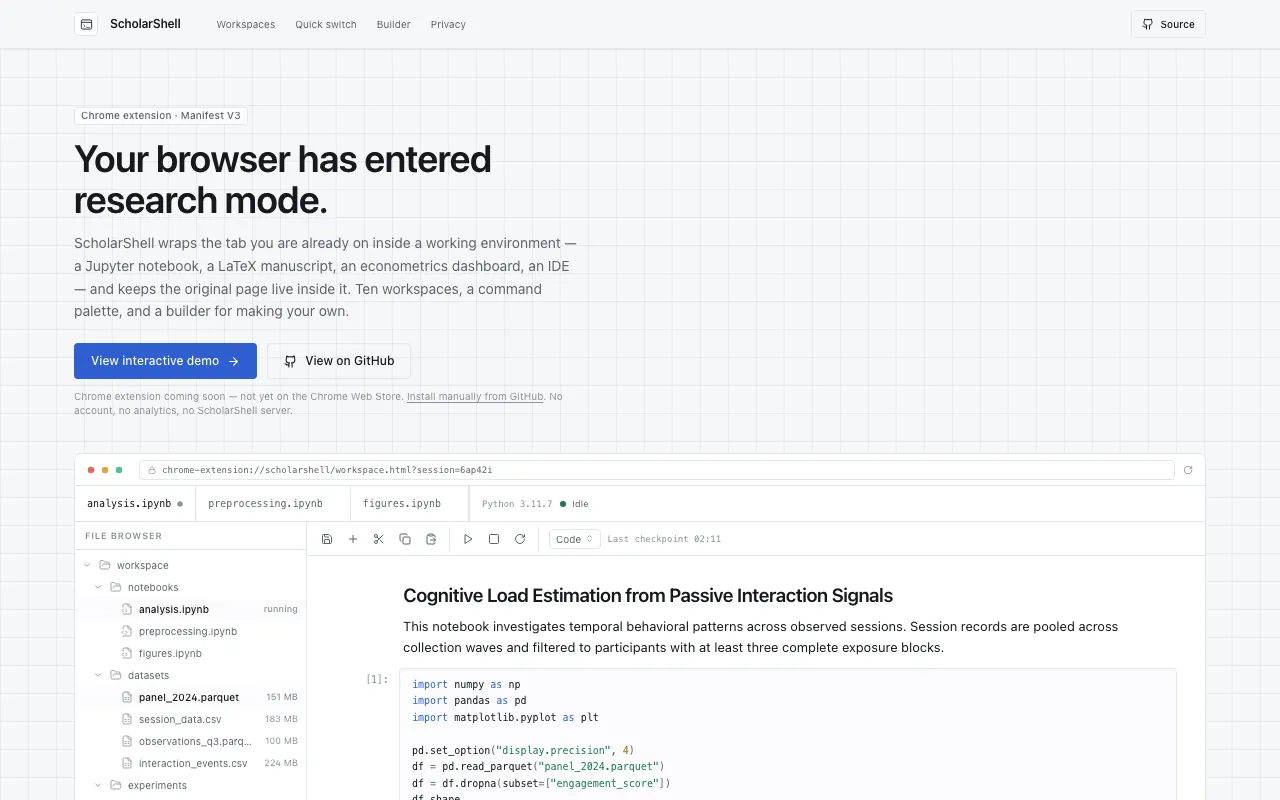
Task: Collapse the experiments folder chevron
Action: click(99, 785)
